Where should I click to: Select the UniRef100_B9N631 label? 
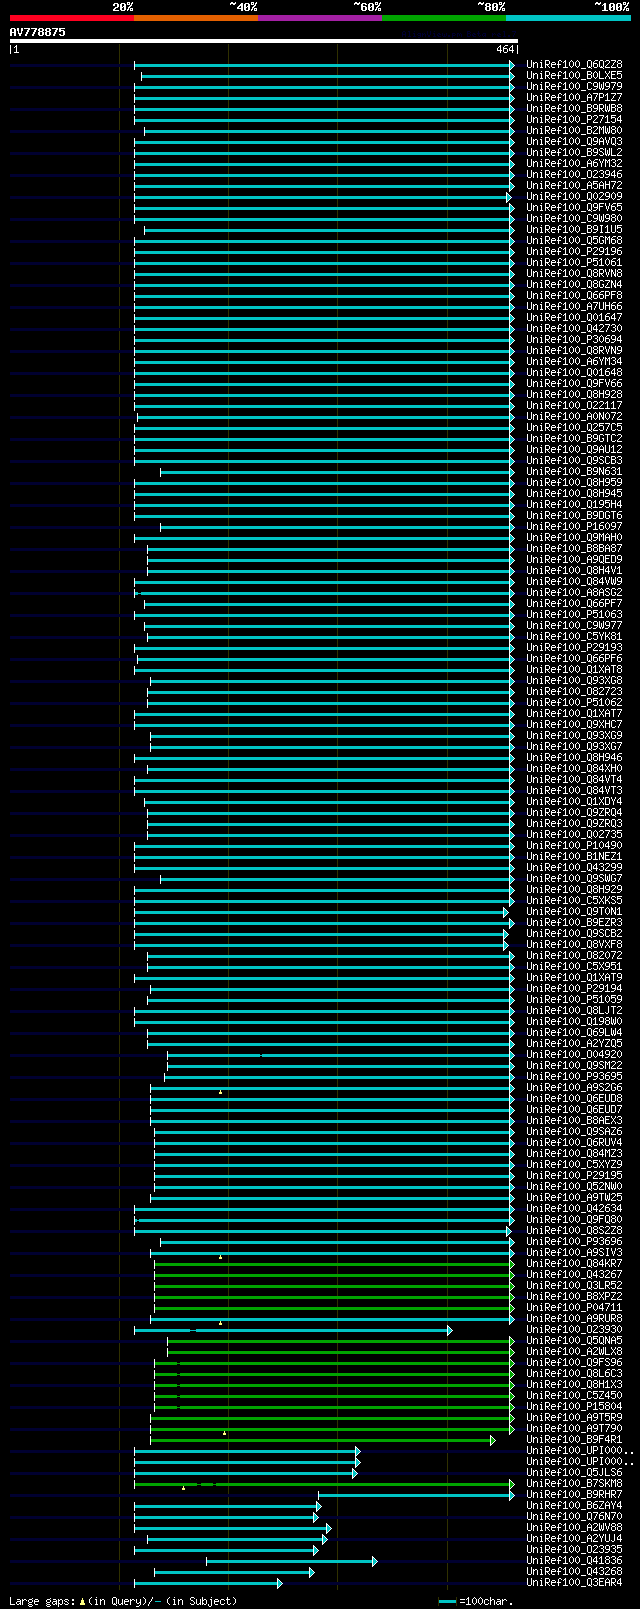coord(574,471)
